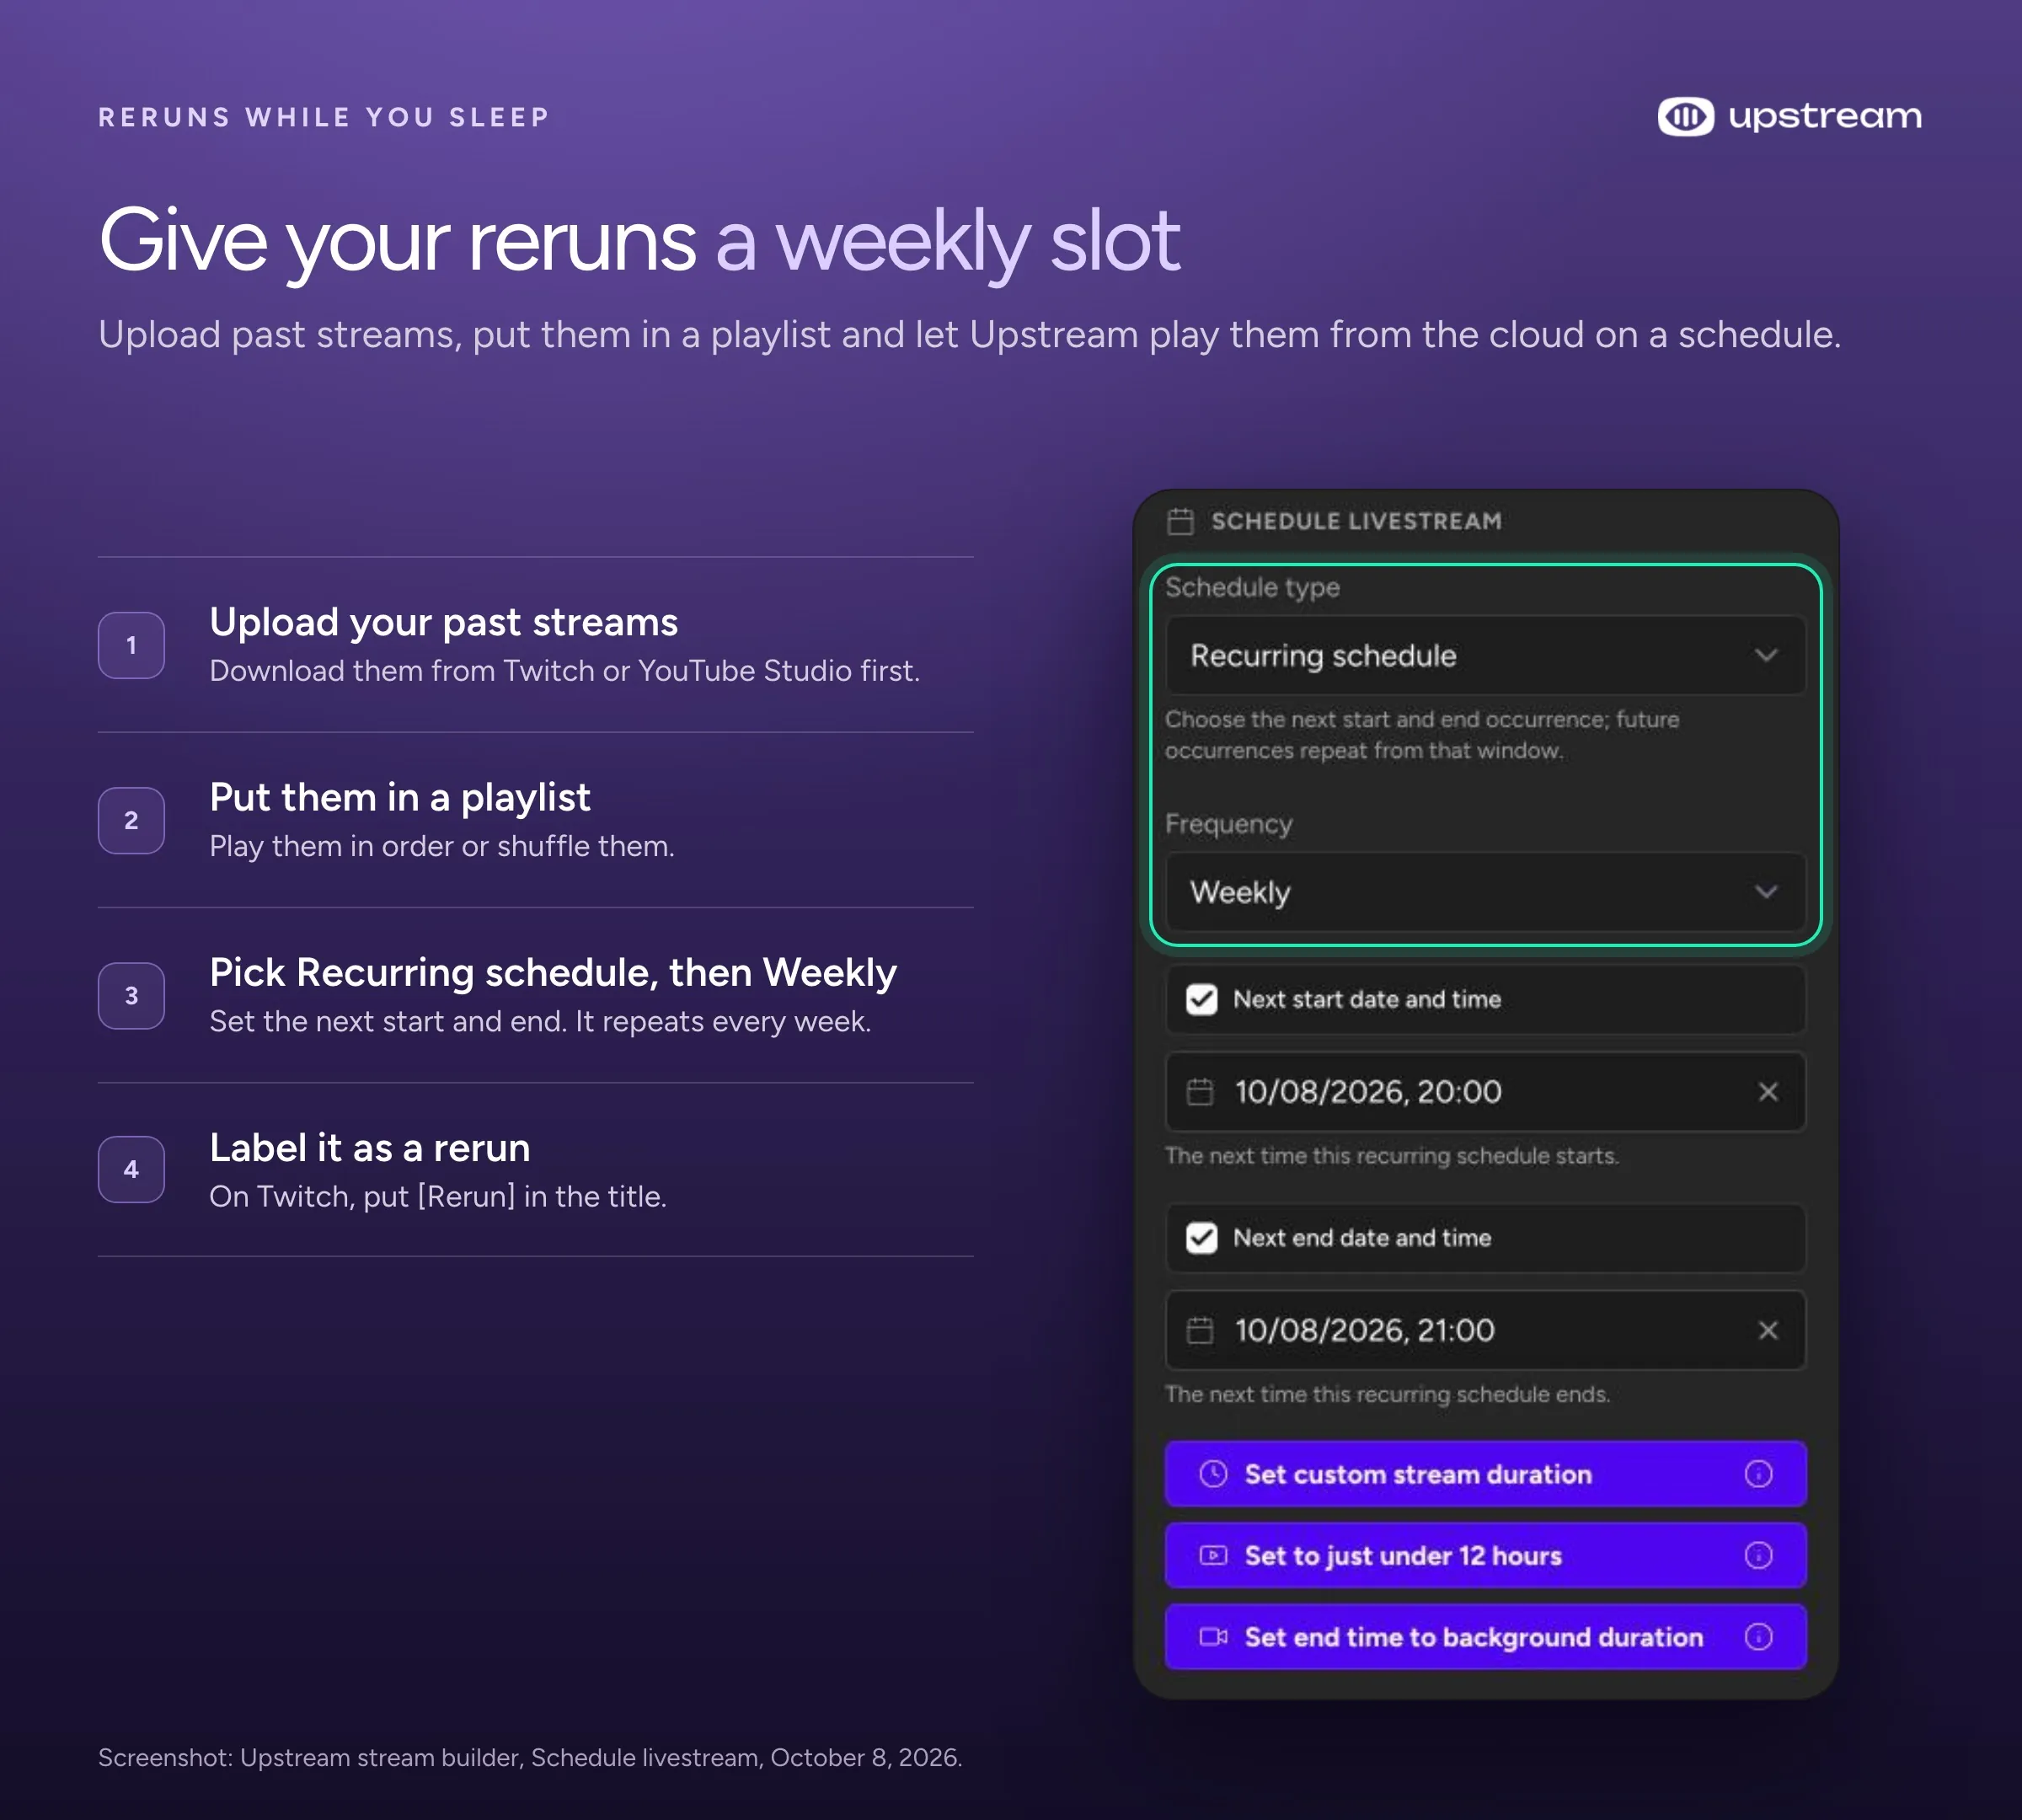The width and height of the screenshot is (2022, 1820).
Task: Click clock icon on custom stream duration
Action: (x=1213, y=1474)
